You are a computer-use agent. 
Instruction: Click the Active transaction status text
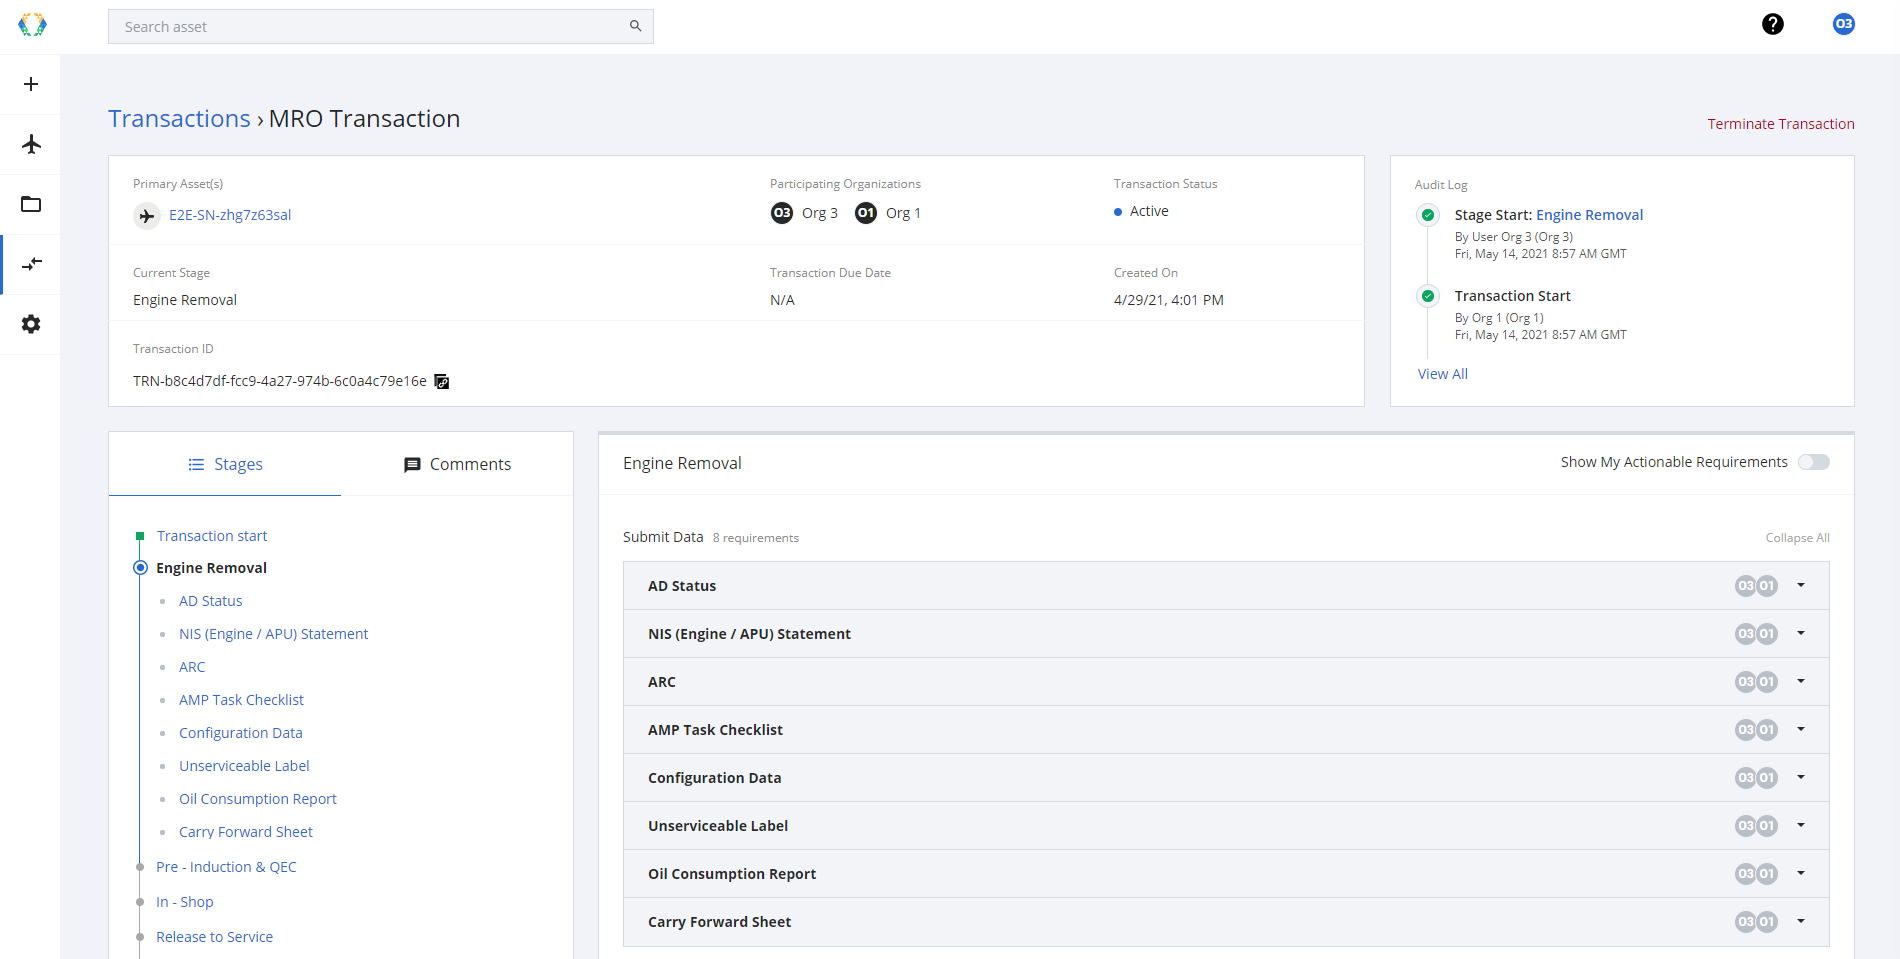pyautogui.click(x=1149, y=211)
